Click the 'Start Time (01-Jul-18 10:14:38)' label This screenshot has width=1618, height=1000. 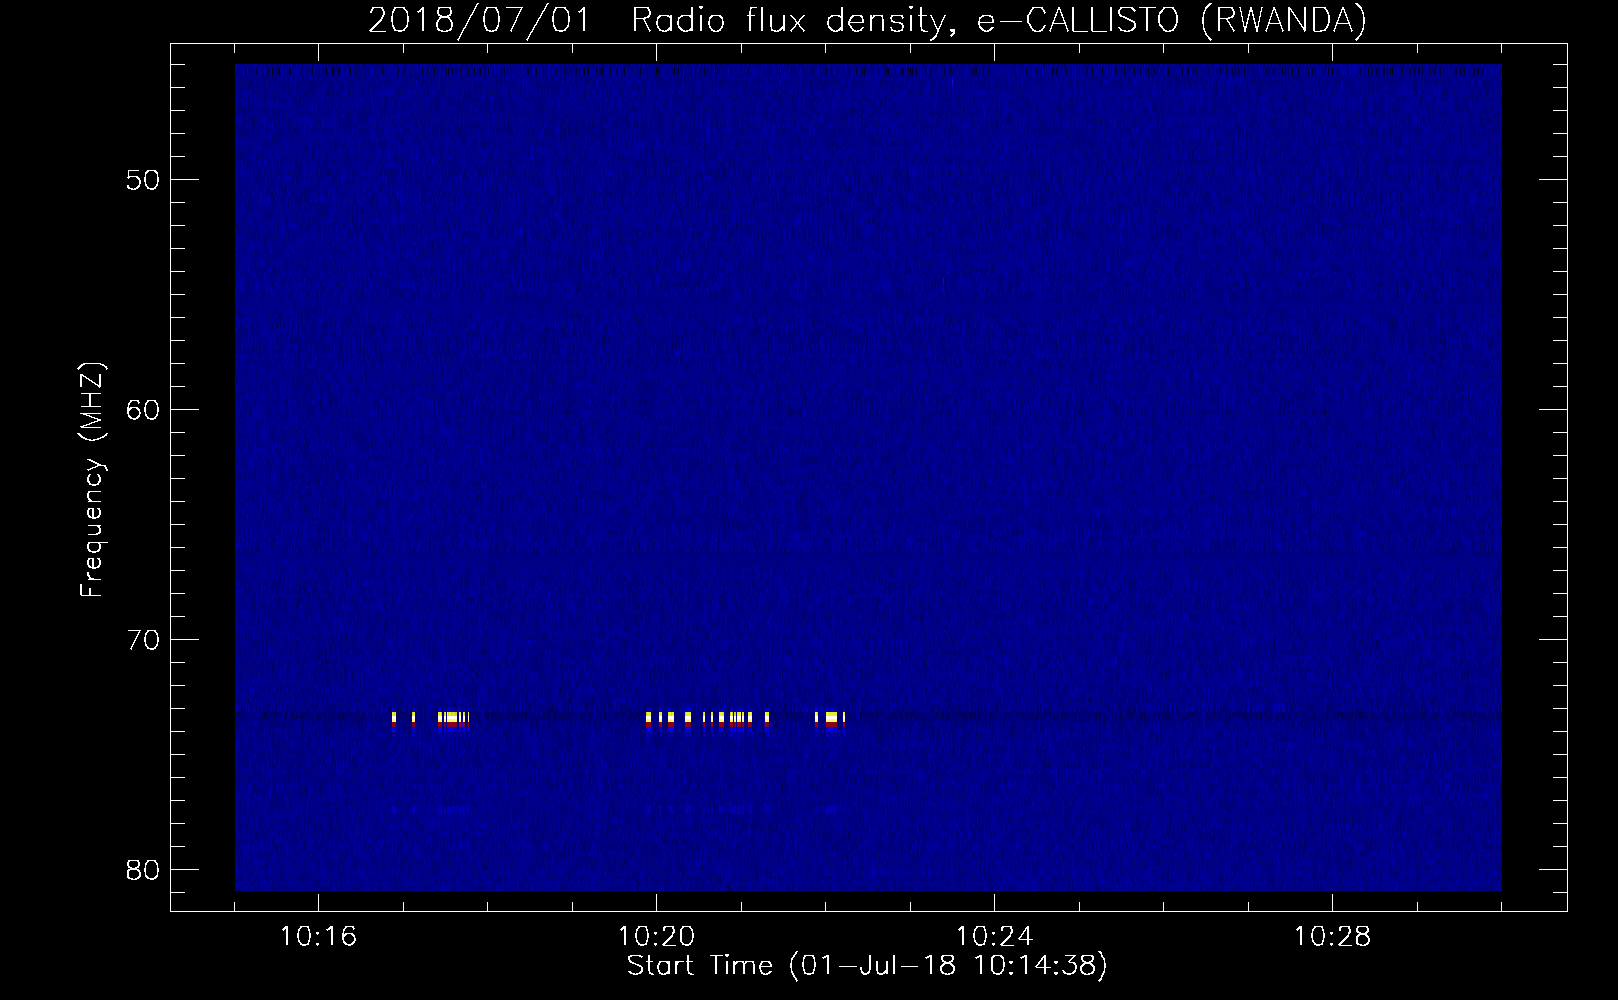[867, 966]
